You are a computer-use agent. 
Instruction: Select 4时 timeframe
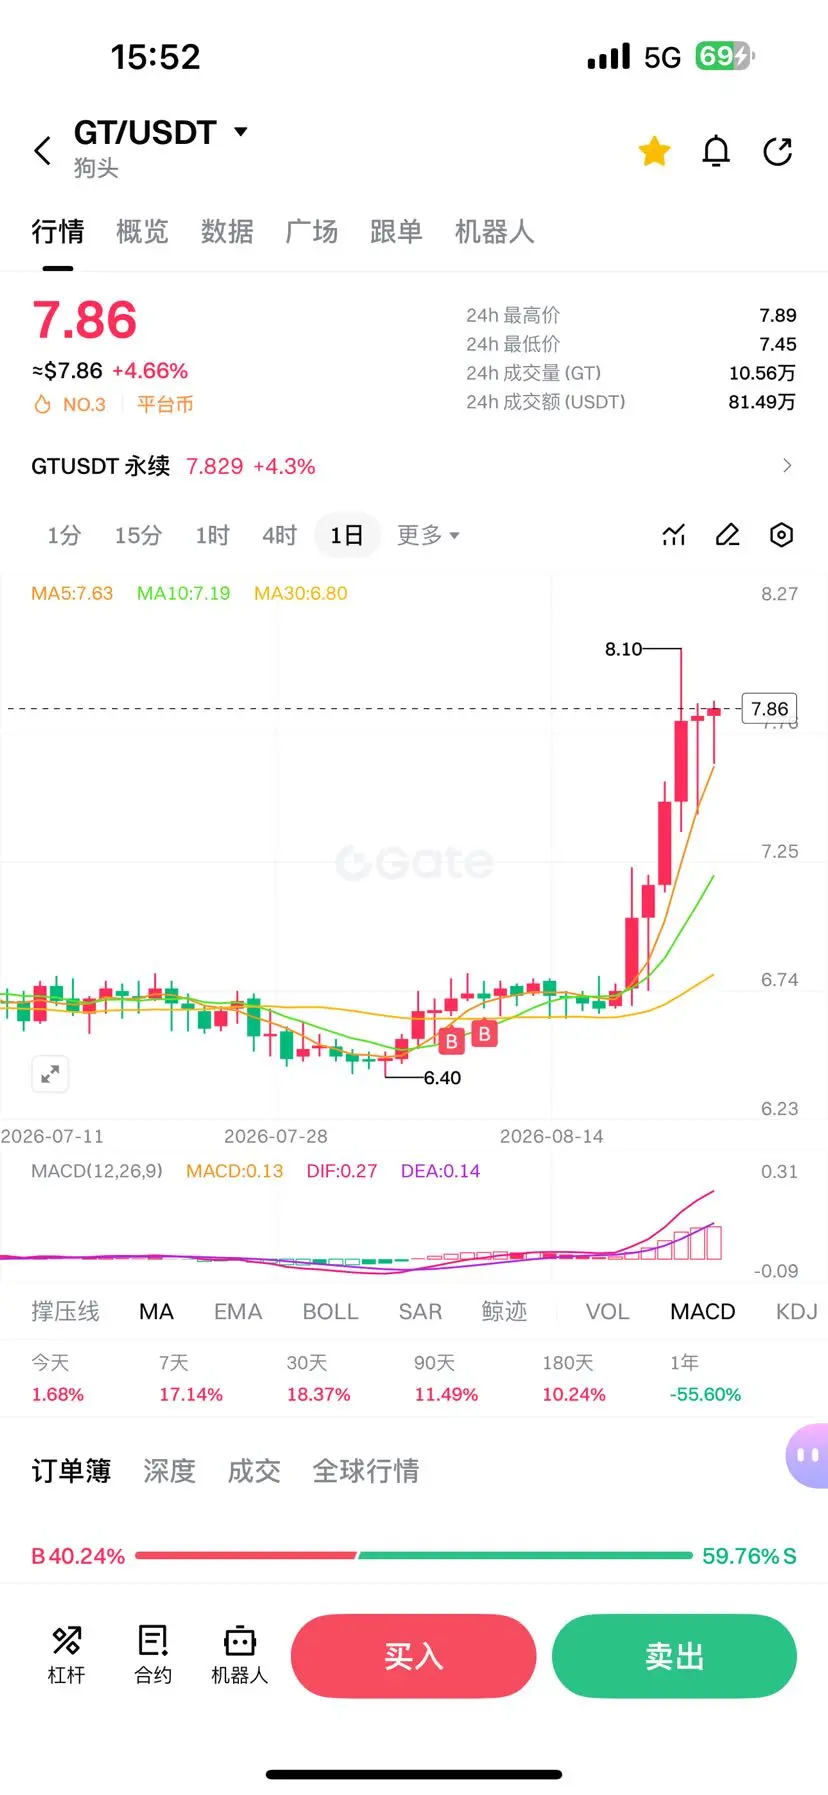point(279,535)
